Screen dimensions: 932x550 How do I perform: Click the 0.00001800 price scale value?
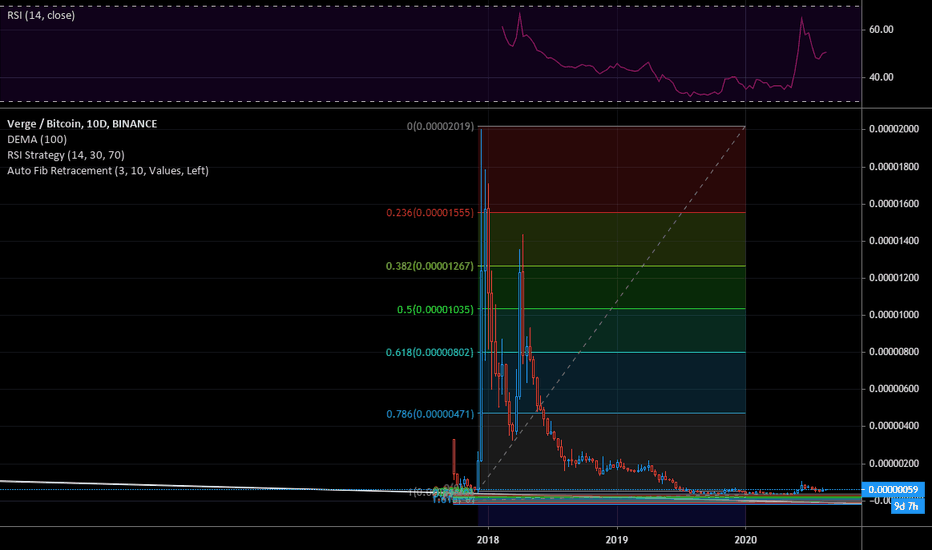[893, 166]
